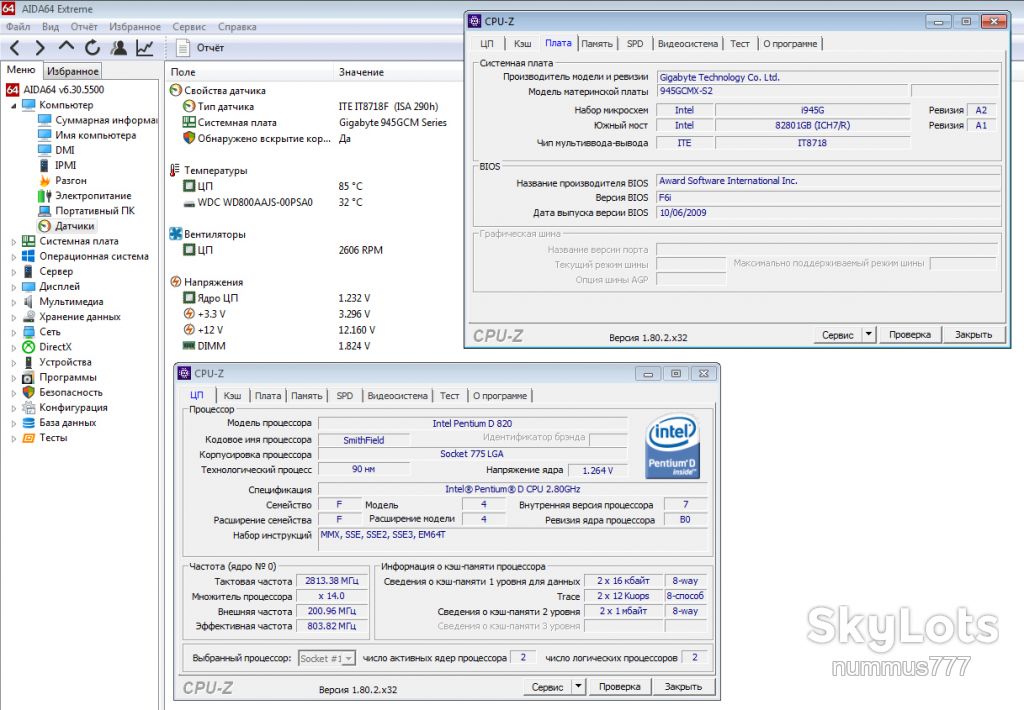Image resolution: width=1024 pixels, height=710 pixels.
Task: Open the user profile toolbar icon
Action: (118, 48)
